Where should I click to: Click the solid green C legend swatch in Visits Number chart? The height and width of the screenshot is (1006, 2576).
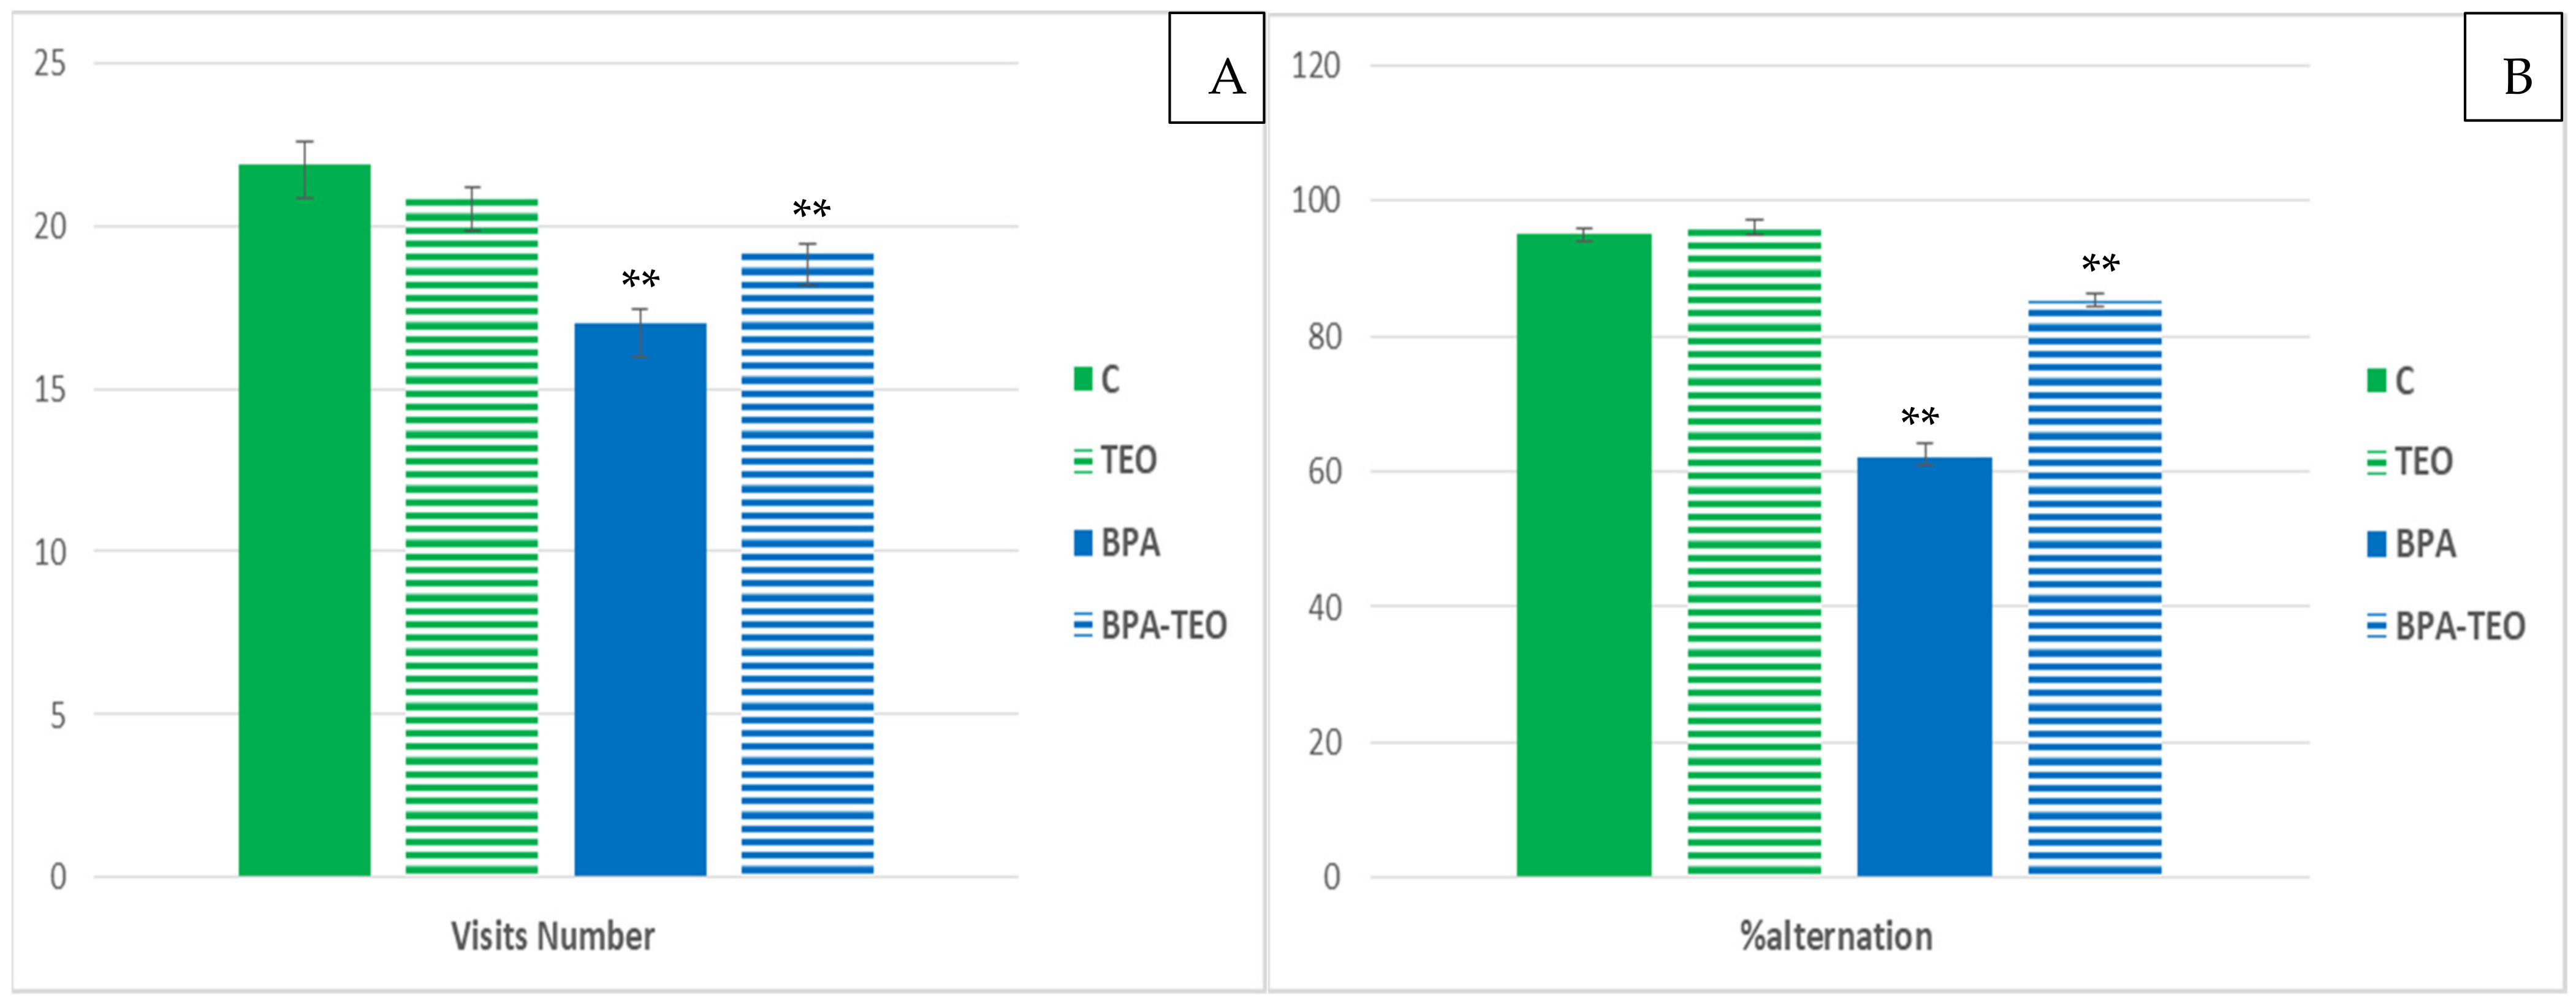[x=1083, y=379]
